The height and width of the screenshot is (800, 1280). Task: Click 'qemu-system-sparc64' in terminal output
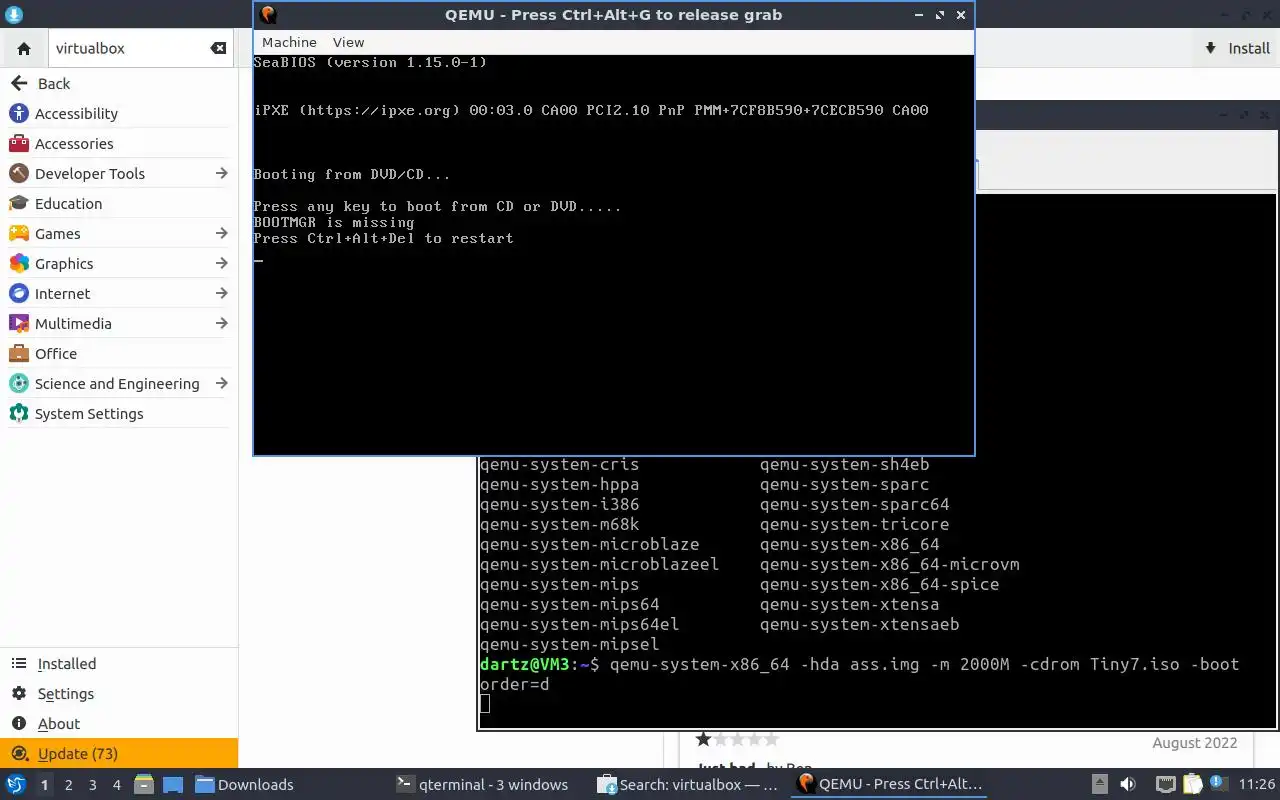tap(855, 504)
